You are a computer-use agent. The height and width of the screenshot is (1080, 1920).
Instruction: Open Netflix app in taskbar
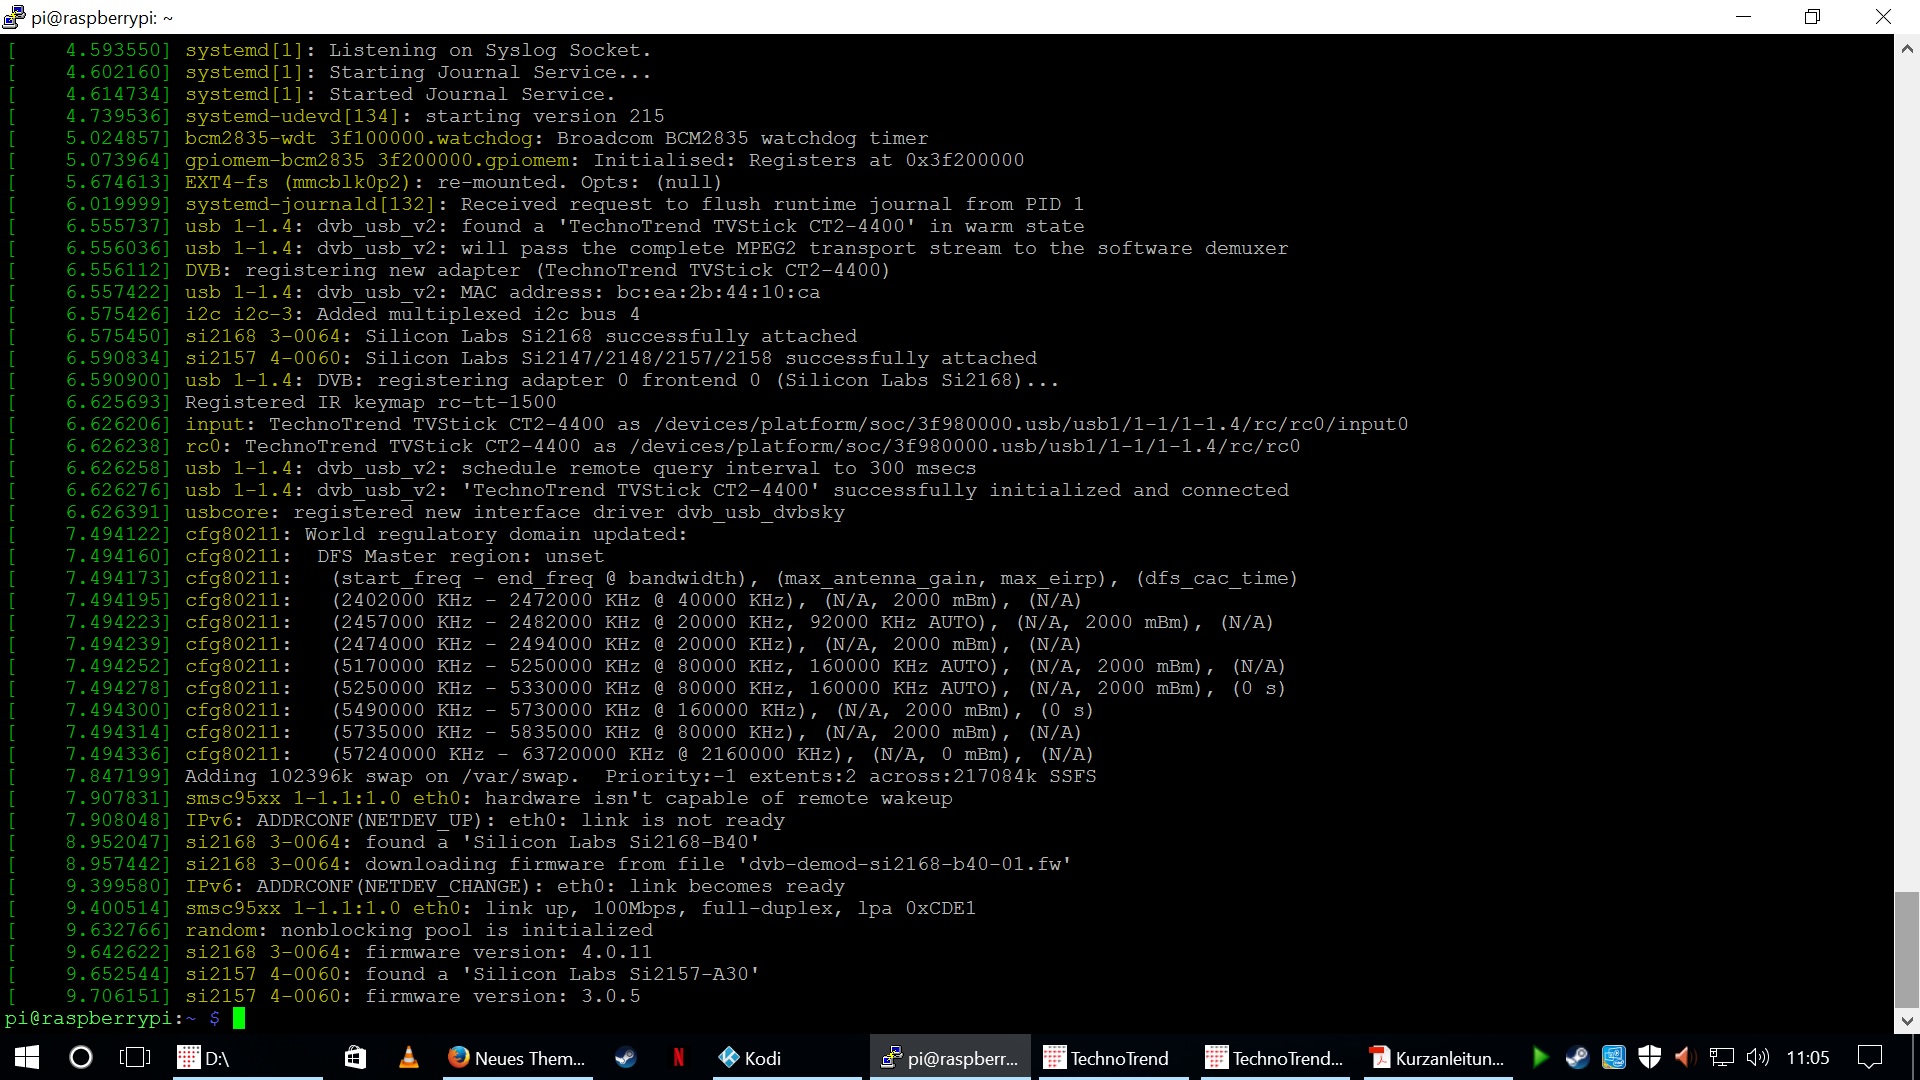(x=679, y=1057)
